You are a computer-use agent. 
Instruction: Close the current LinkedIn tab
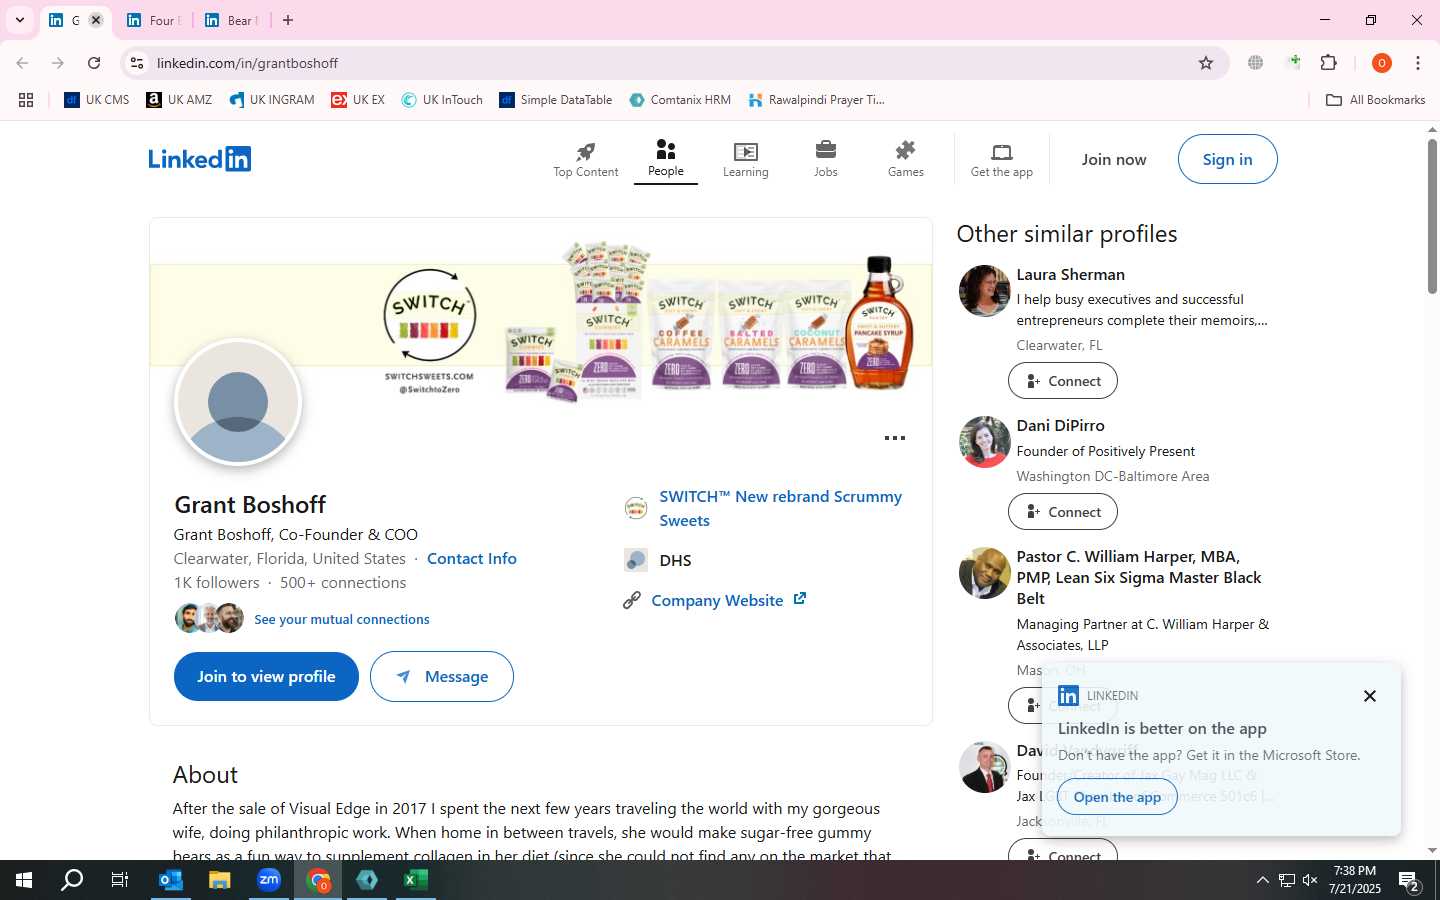96,20
